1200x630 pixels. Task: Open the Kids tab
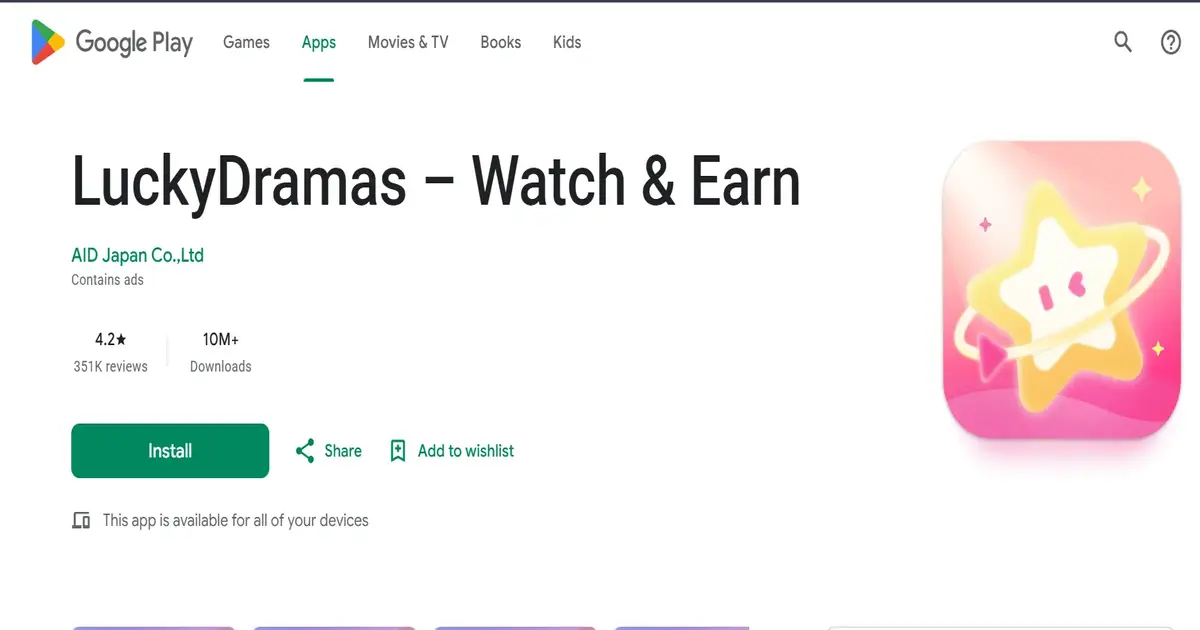click(567, 42)
